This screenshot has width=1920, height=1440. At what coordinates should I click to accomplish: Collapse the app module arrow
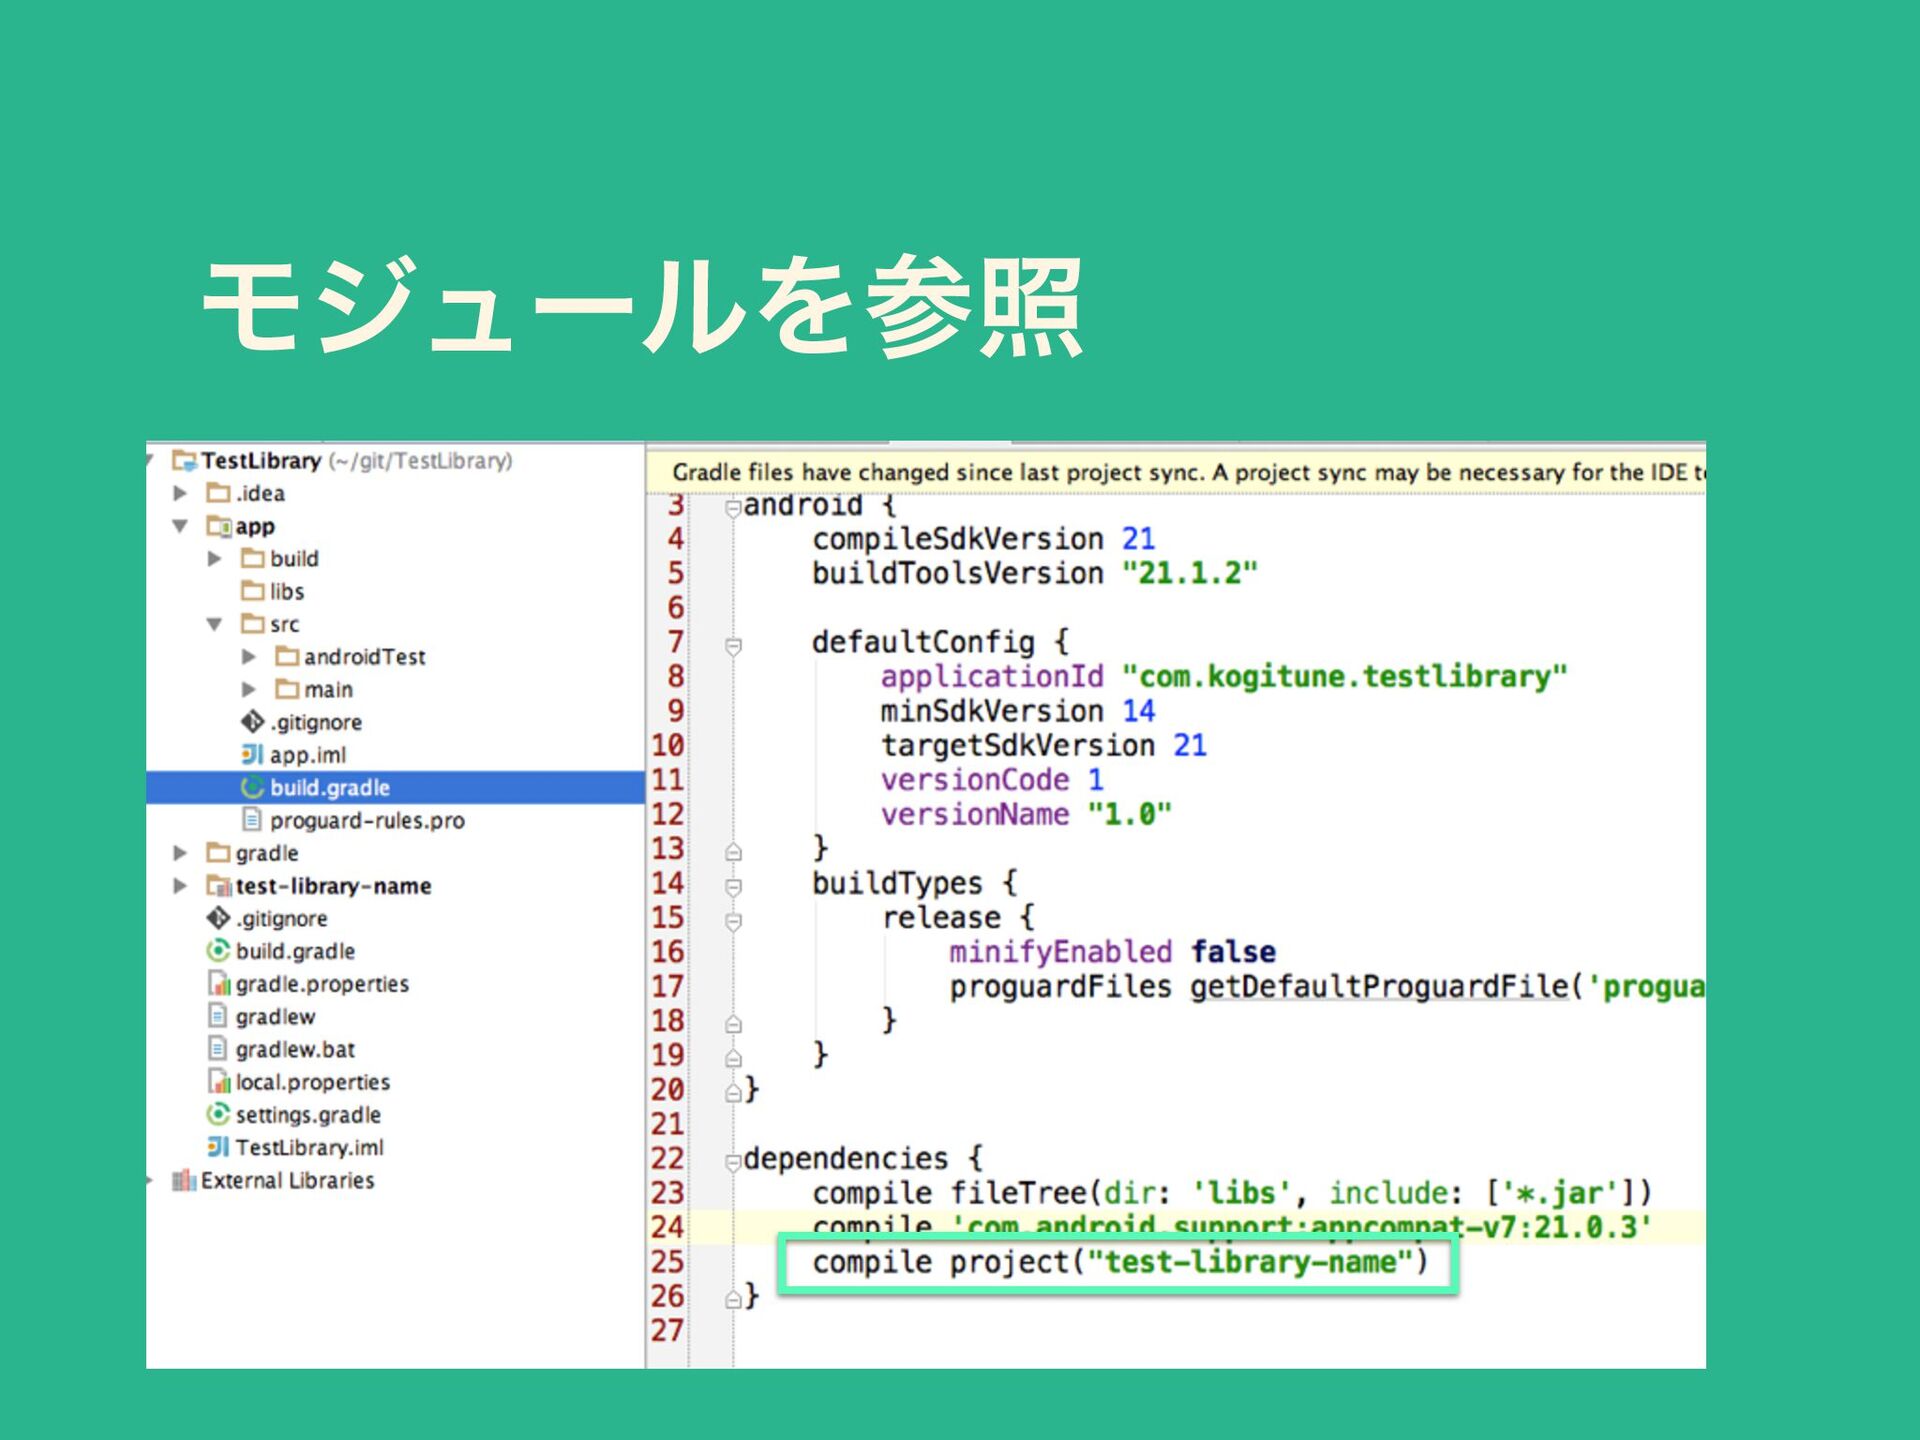click(180, 526)
